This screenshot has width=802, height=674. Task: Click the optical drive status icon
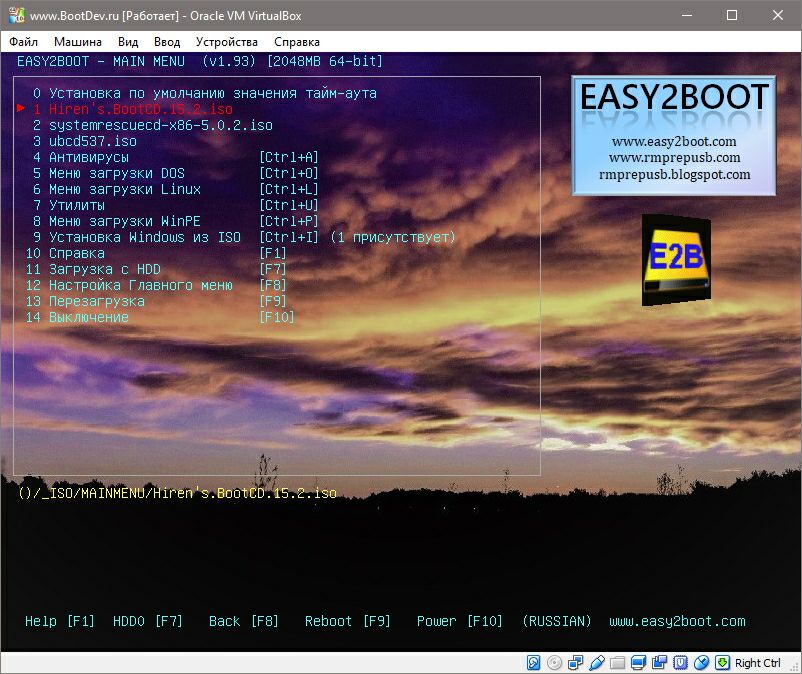554,663
